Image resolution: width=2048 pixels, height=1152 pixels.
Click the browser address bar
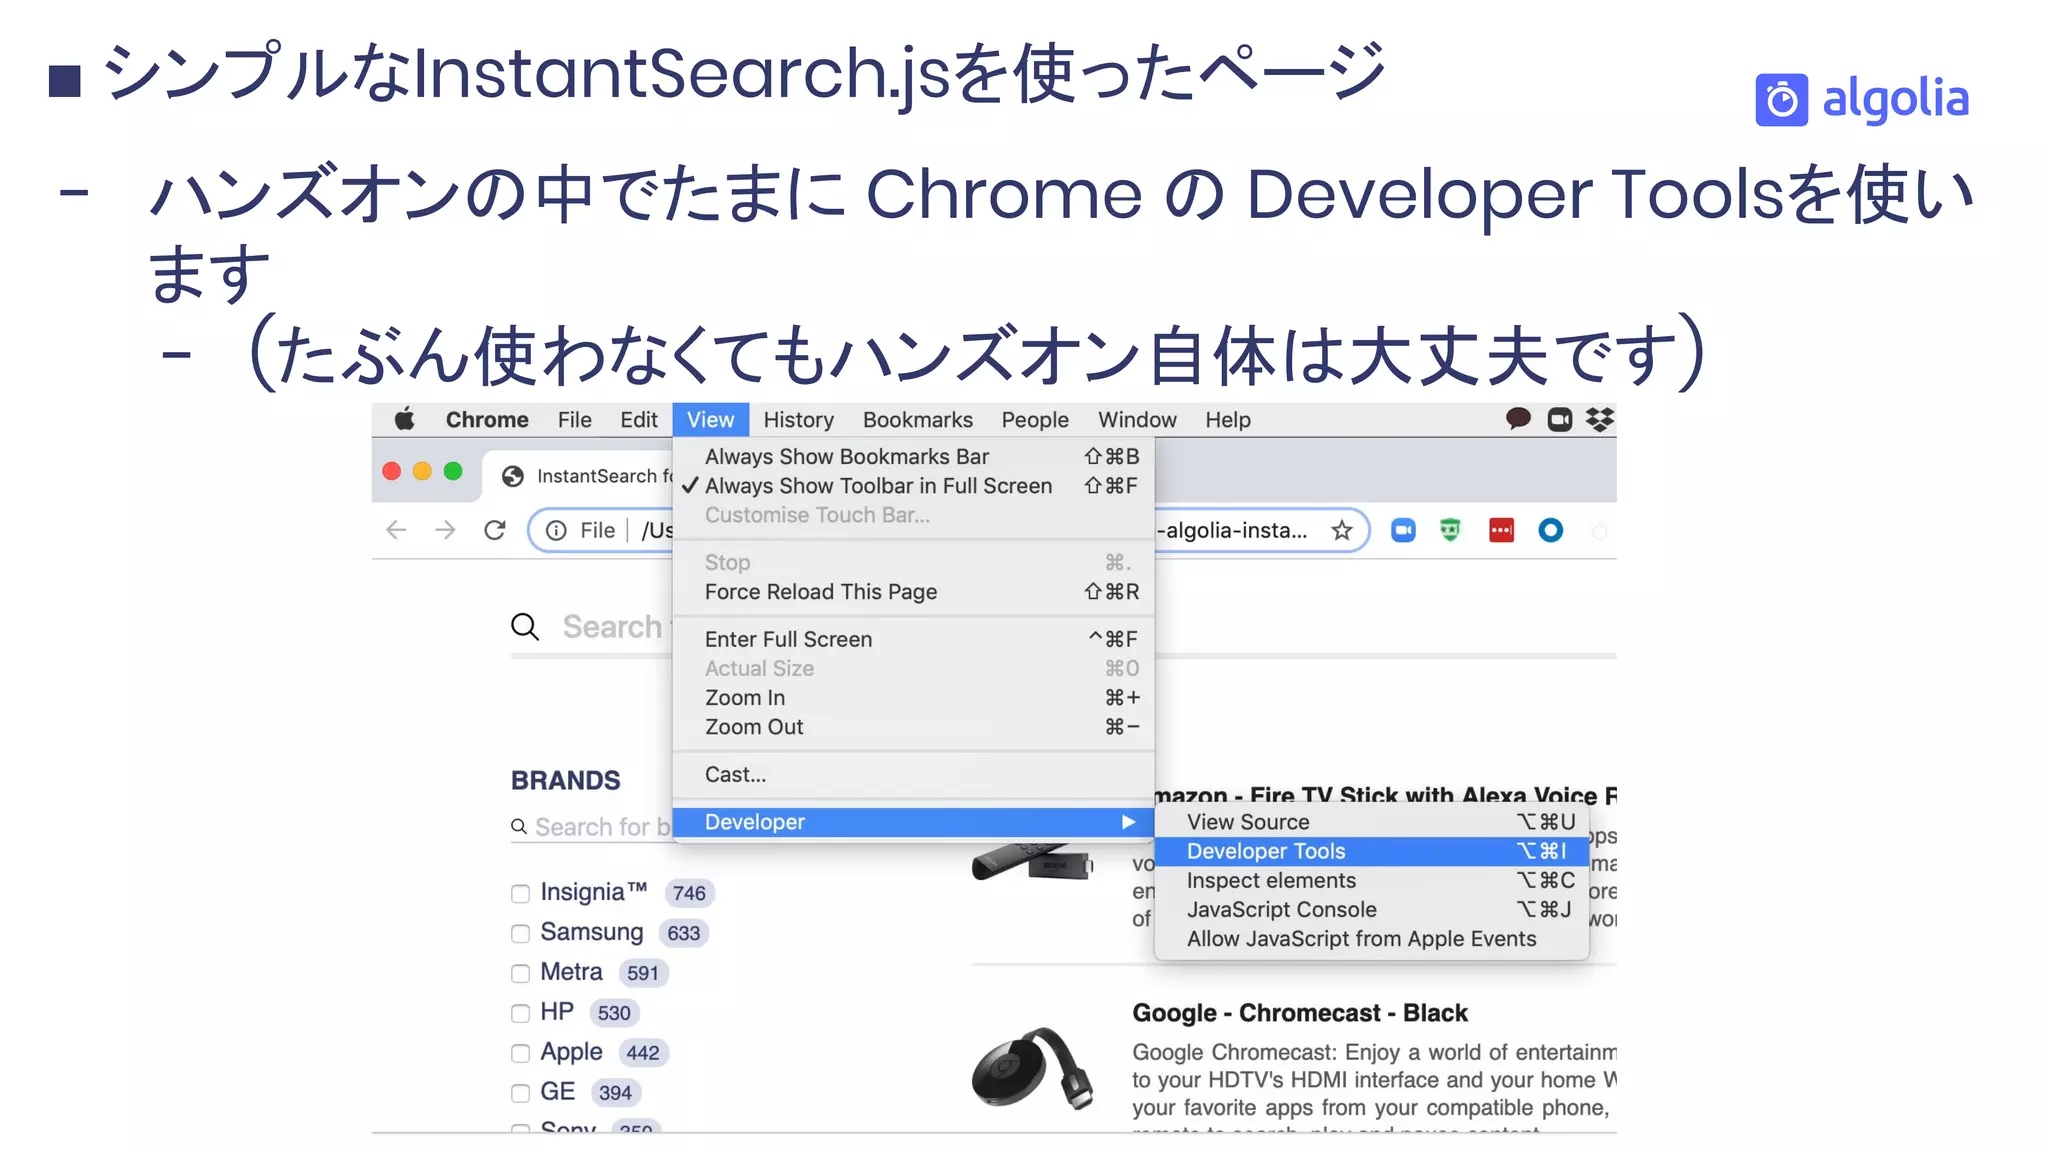coord(948,530)
